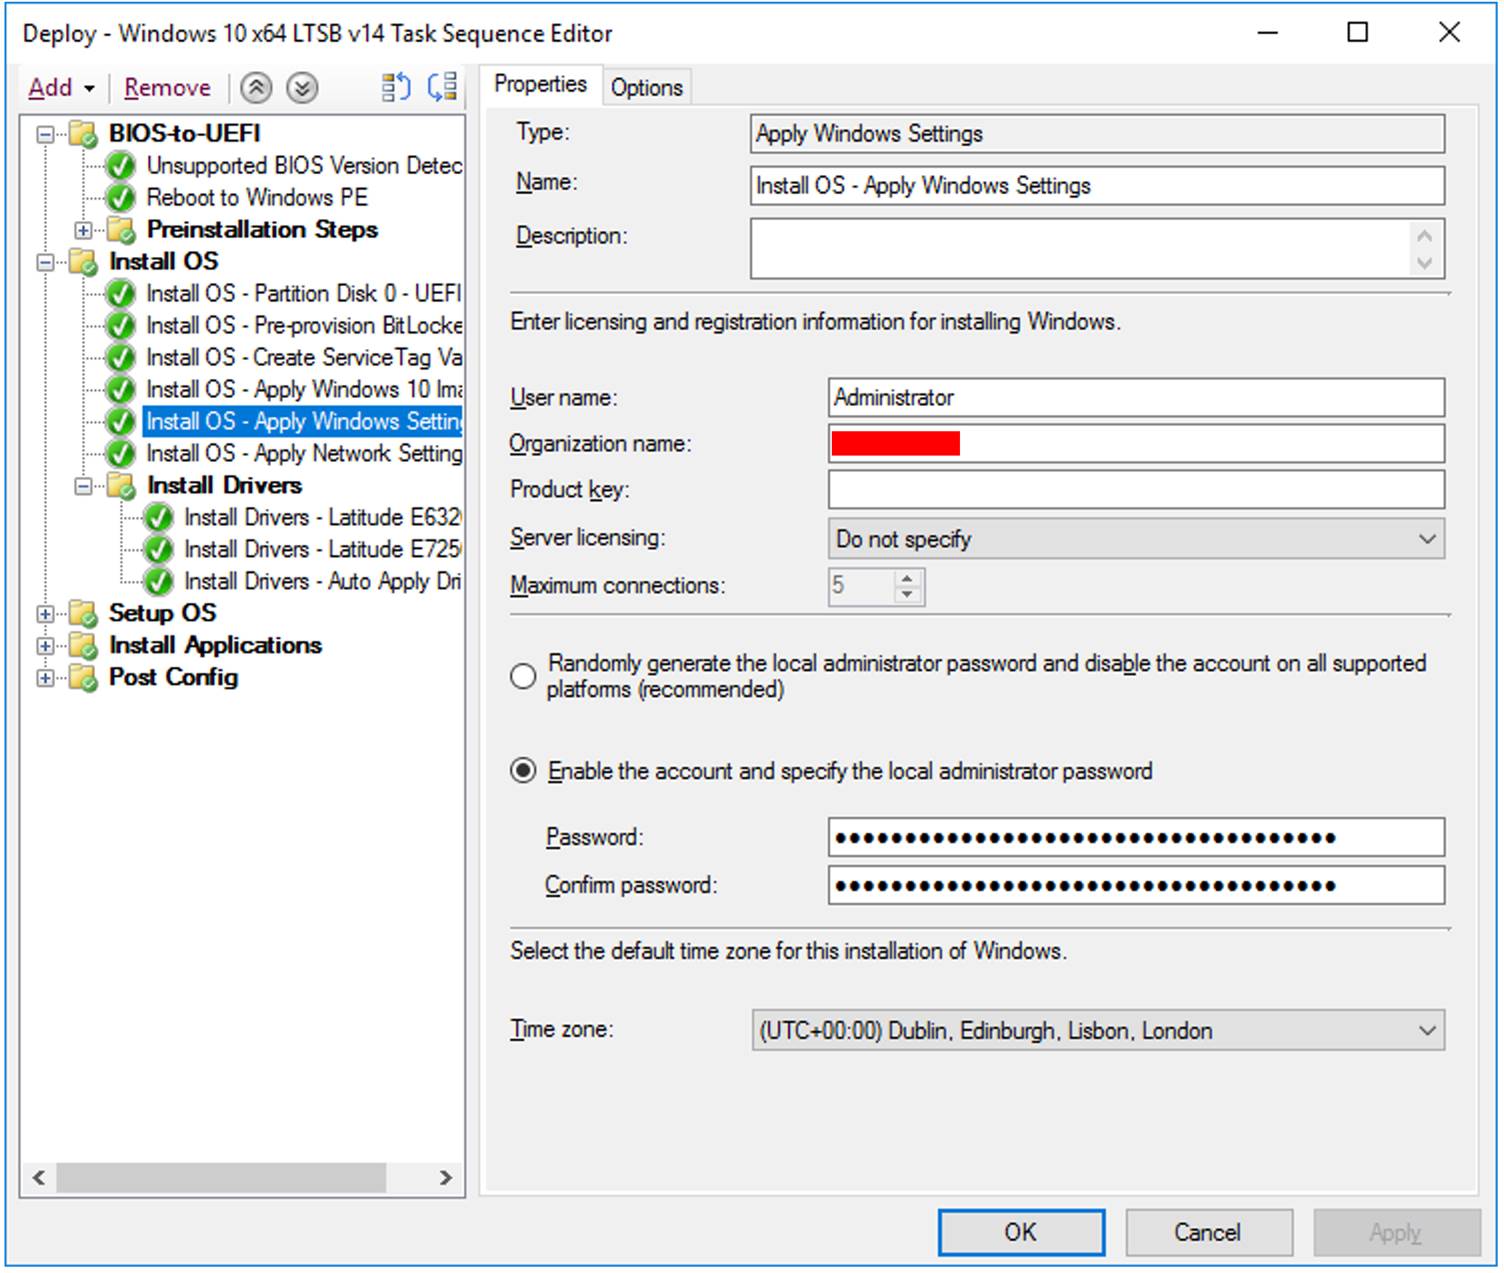Viewport: 1504px width, 1273px height.
Task: Click green check icon beside Unsupported BIOS Version
Action: (121, 165)
